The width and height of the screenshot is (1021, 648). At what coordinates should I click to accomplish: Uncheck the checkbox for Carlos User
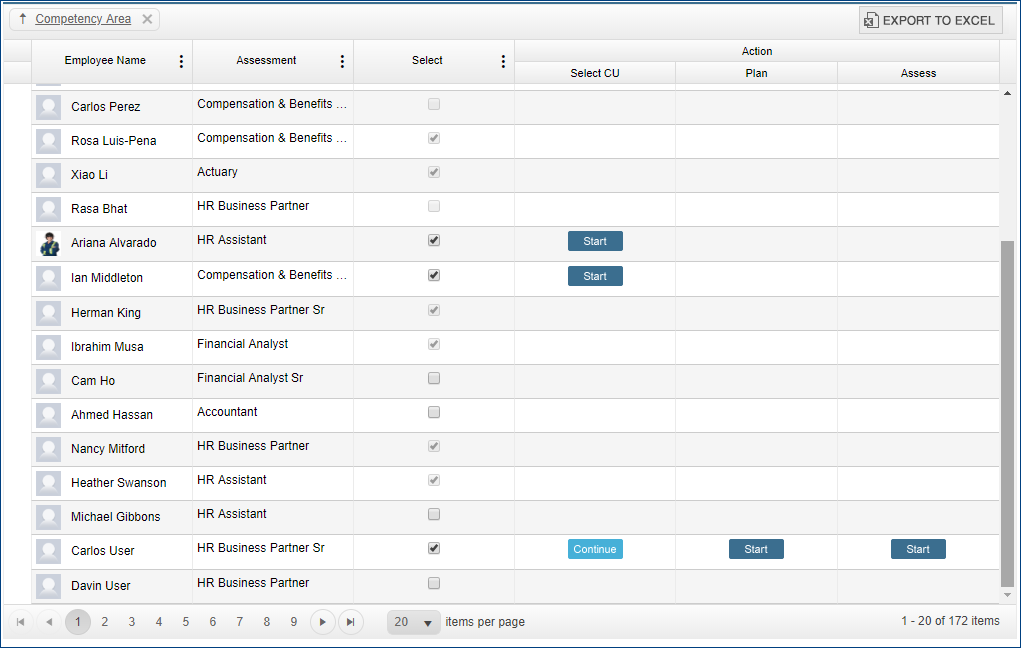point(433,548)
